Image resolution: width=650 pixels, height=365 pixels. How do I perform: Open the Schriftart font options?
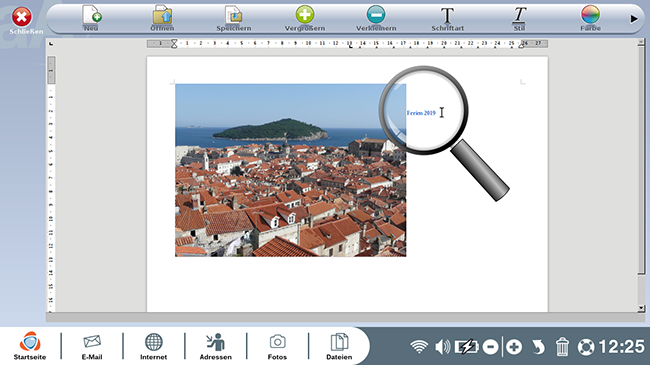coord(447,19)
